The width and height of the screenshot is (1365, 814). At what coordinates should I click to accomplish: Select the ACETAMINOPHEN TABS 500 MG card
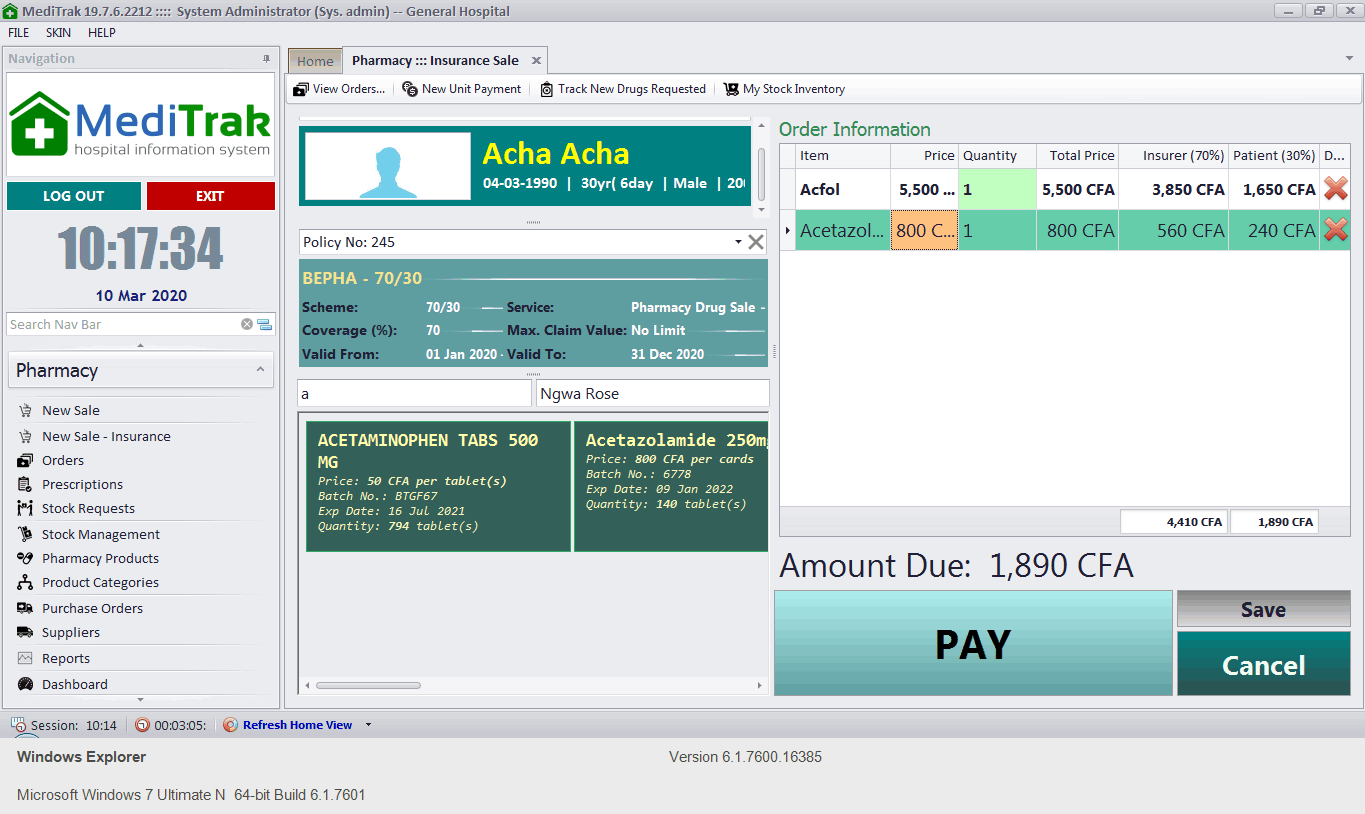438,486
